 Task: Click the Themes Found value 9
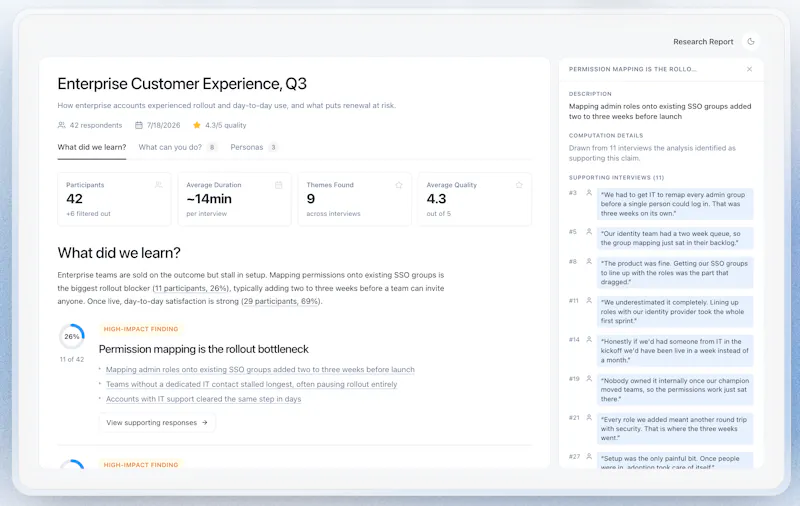311,199
